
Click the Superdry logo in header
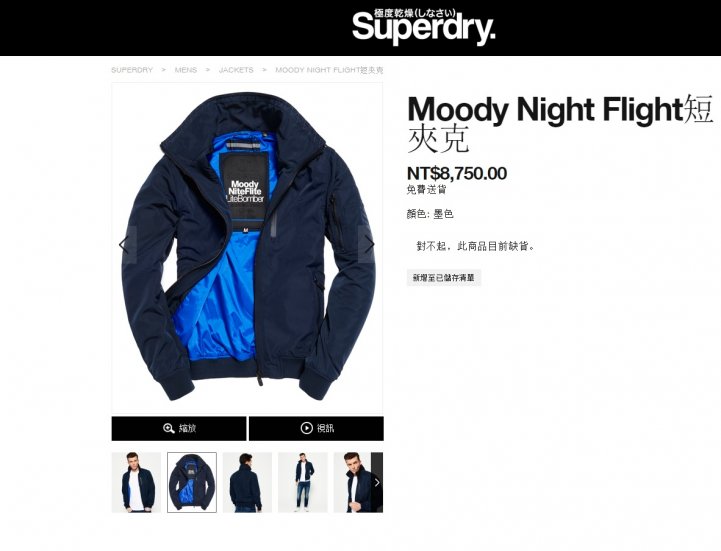click(423, 27)
